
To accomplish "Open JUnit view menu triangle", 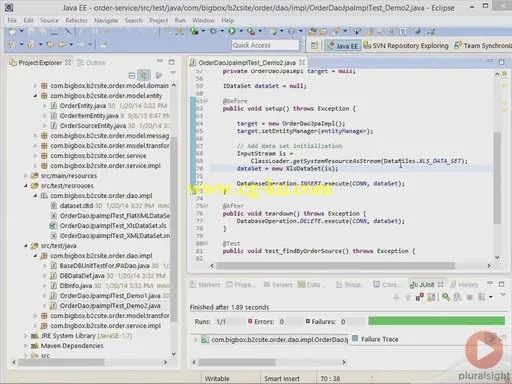I will (503, 295).
